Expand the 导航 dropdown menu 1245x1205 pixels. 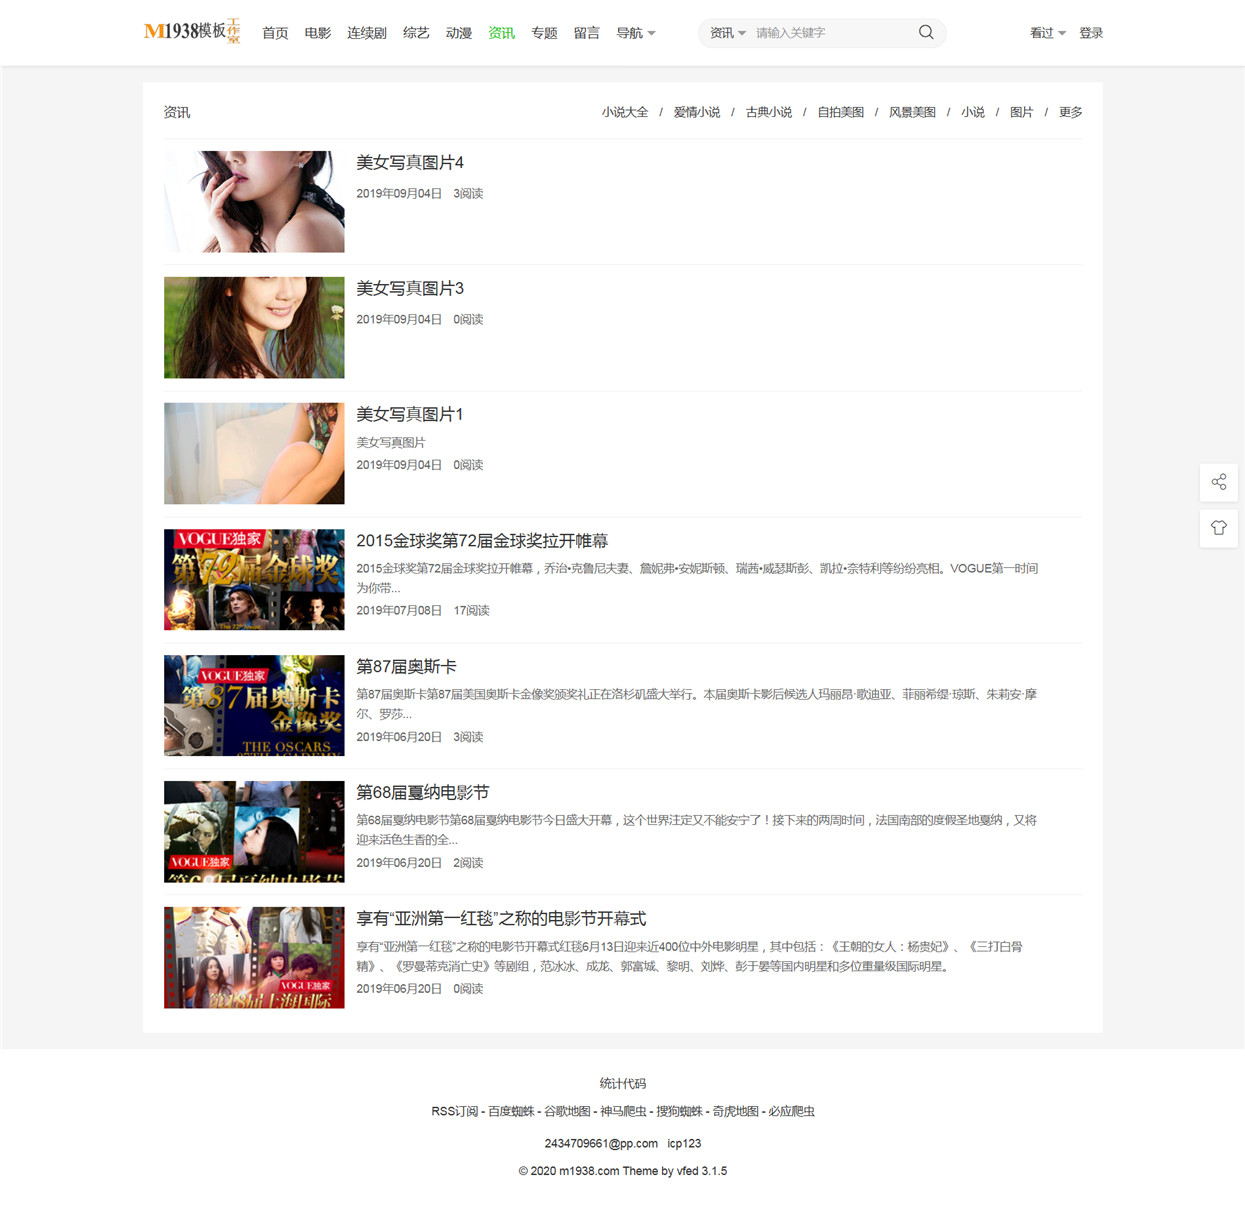click(636, 33)
